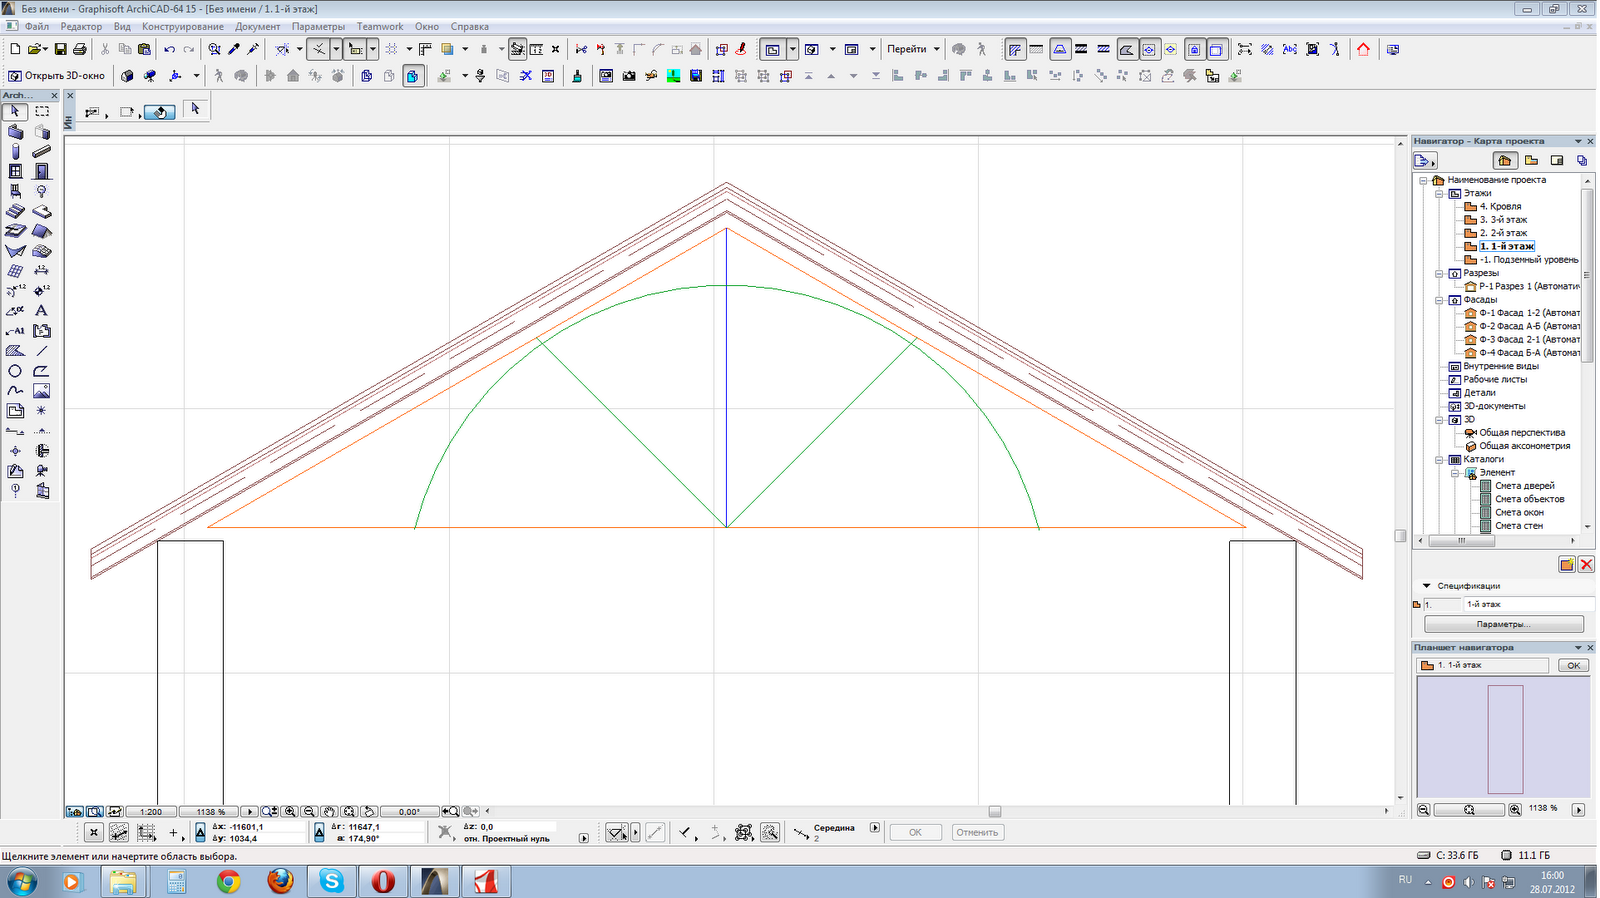Click the Undo arrow in toolbar
The width and height of the screenshot is (1600, 898).
[169, 49]
